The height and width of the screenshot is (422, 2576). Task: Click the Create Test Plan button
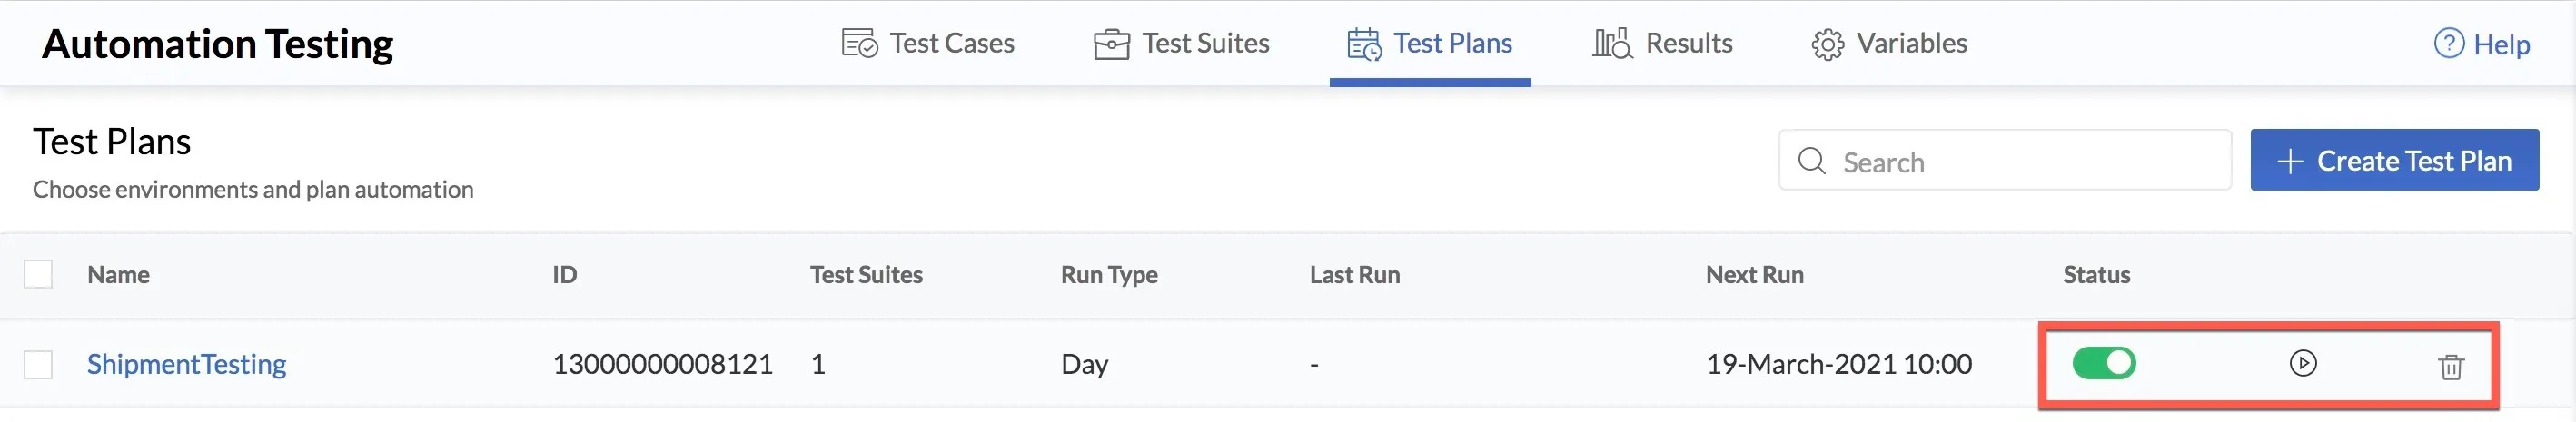[2394, 160]
